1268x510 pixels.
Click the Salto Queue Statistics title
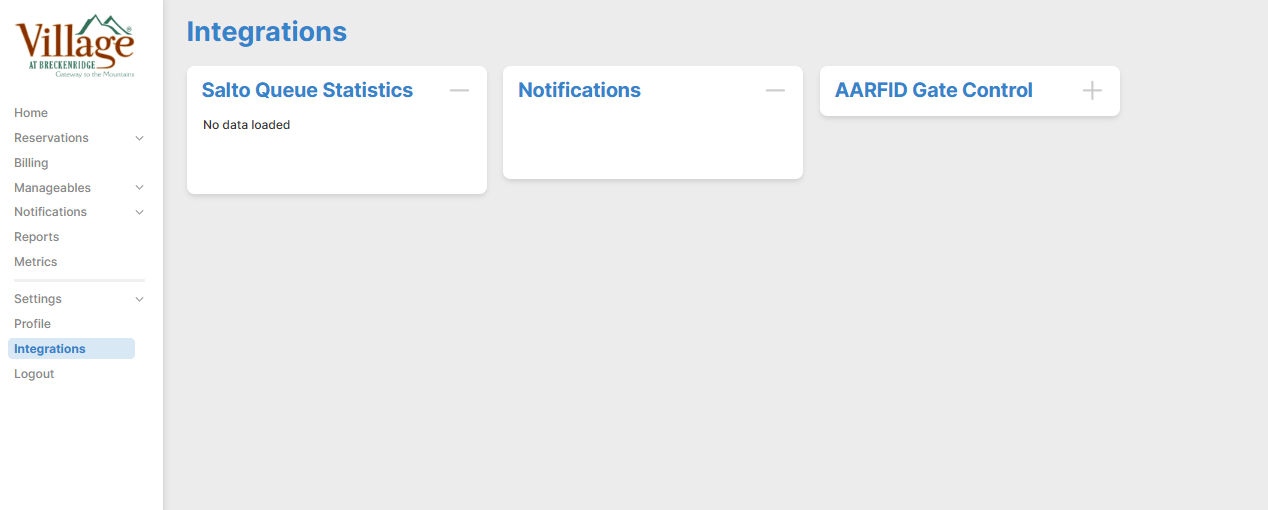tap(307, 90)
